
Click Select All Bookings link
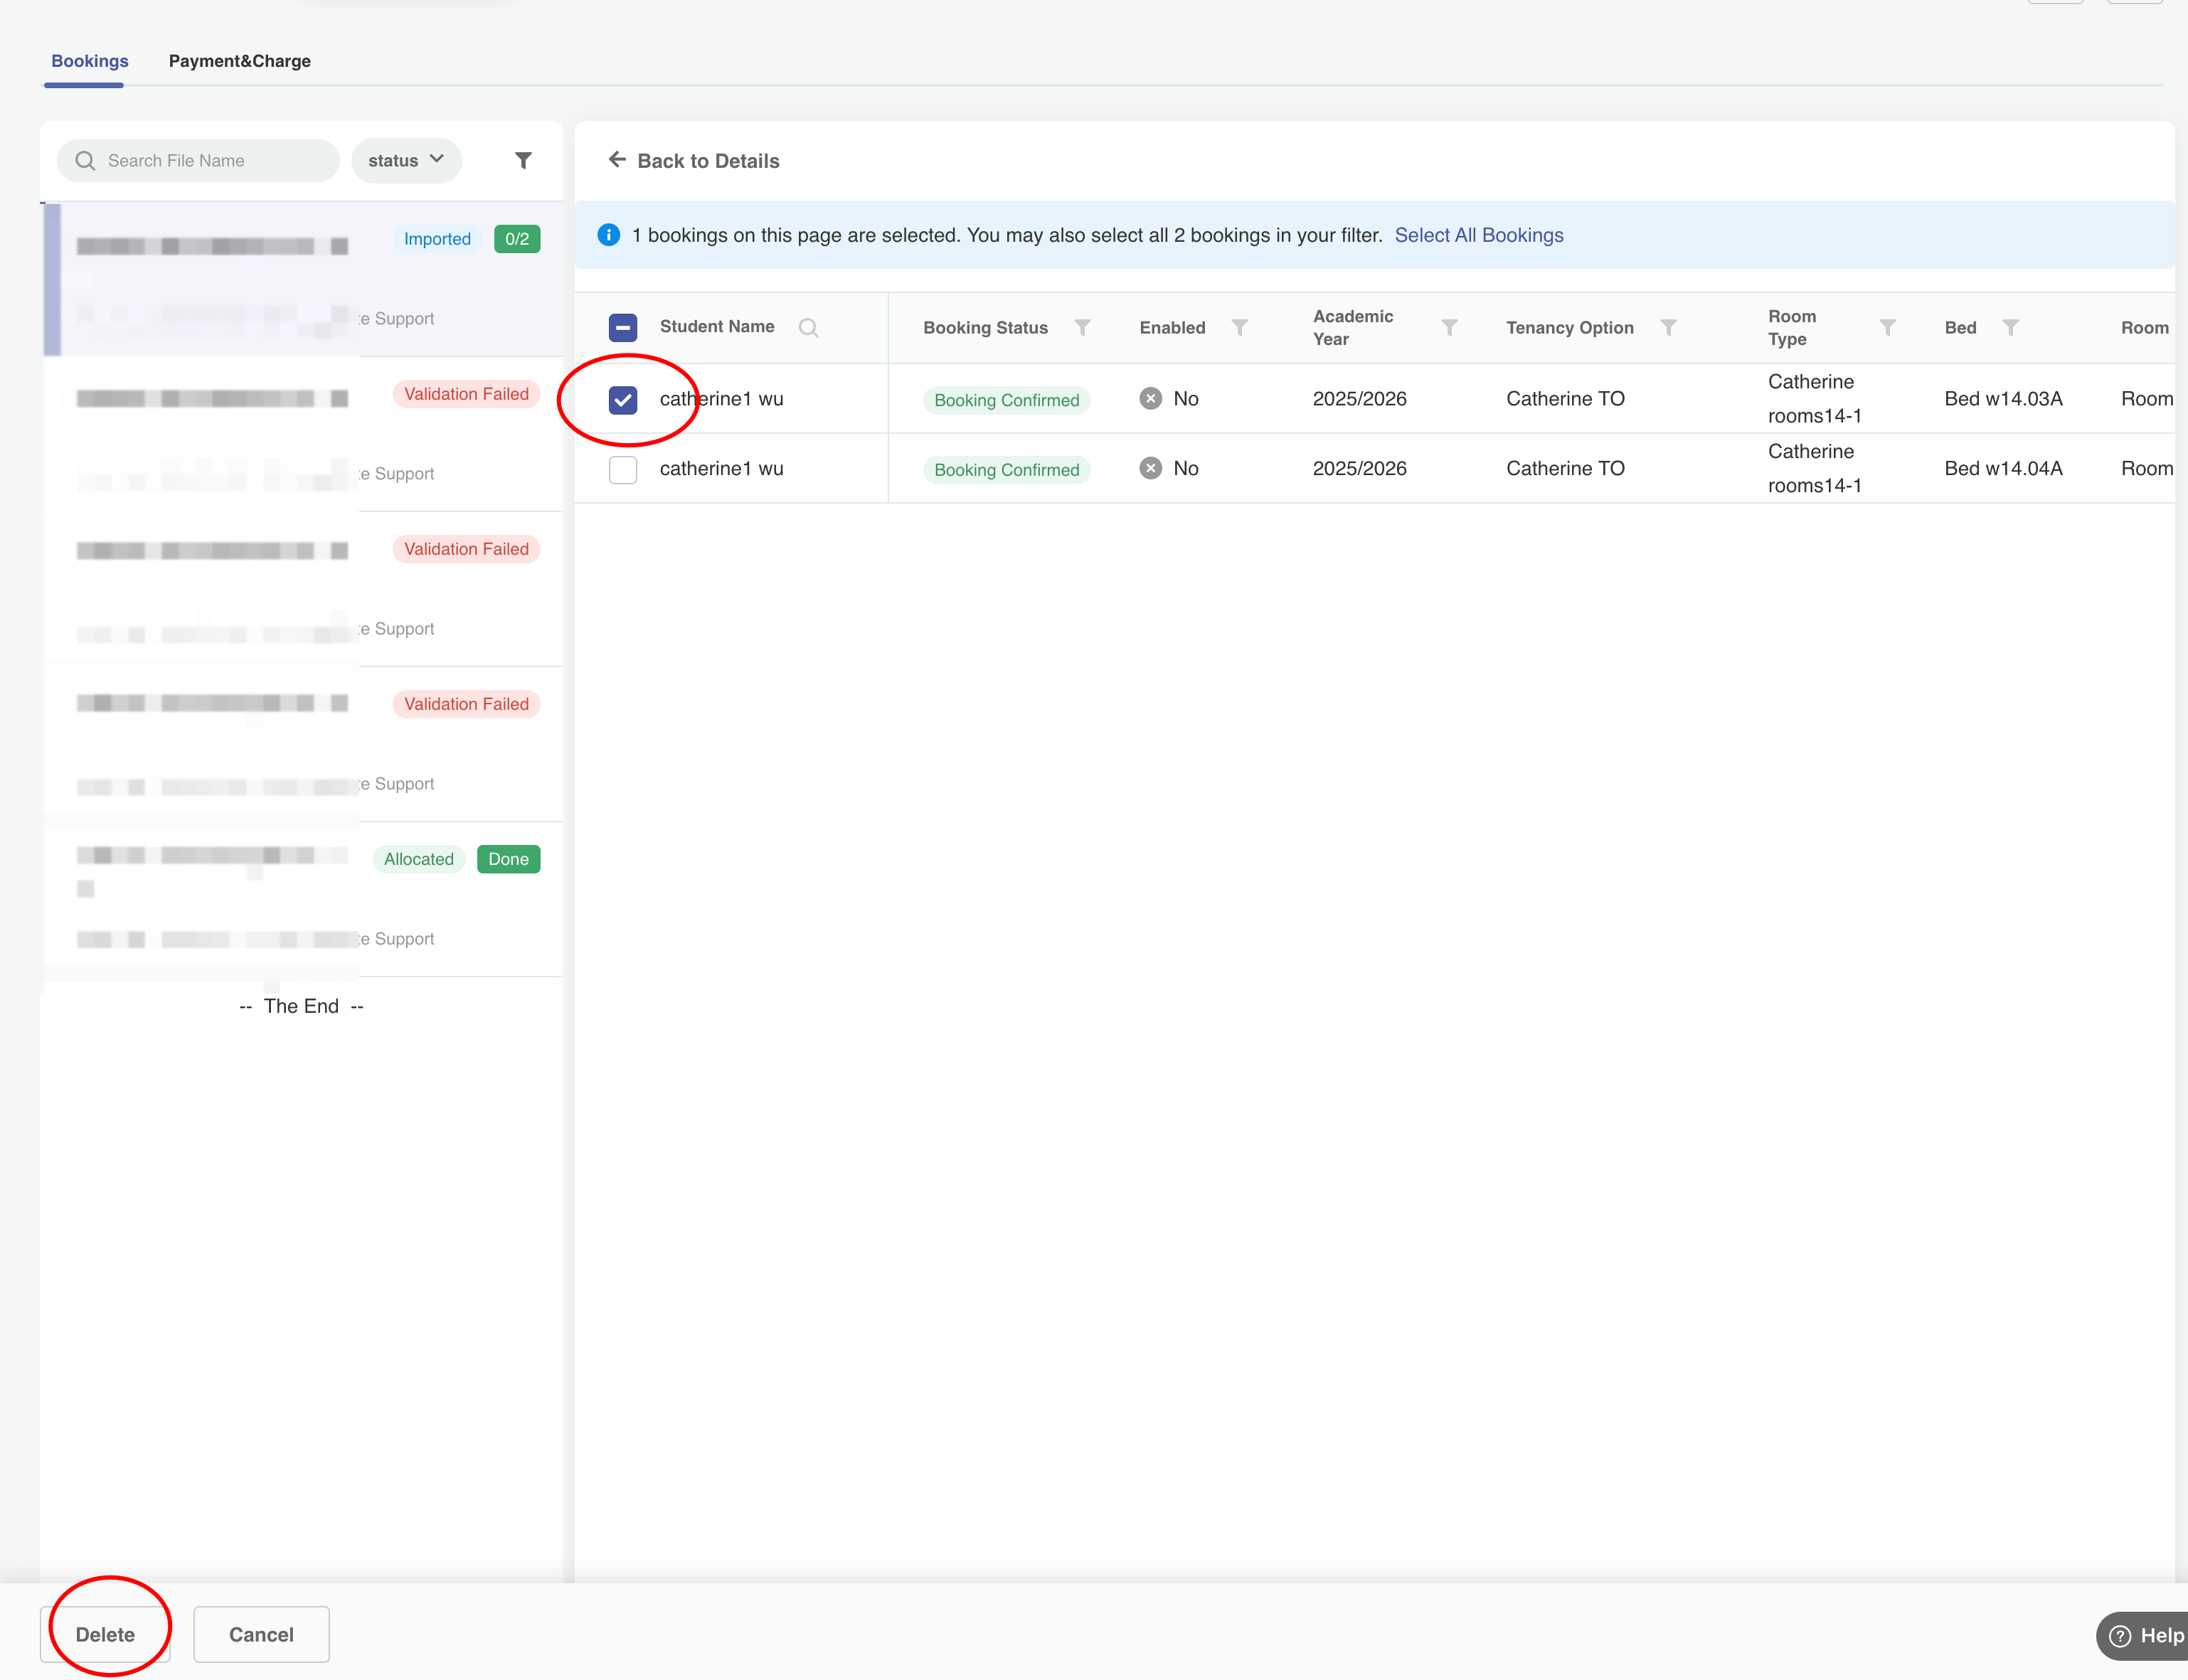1479,235
